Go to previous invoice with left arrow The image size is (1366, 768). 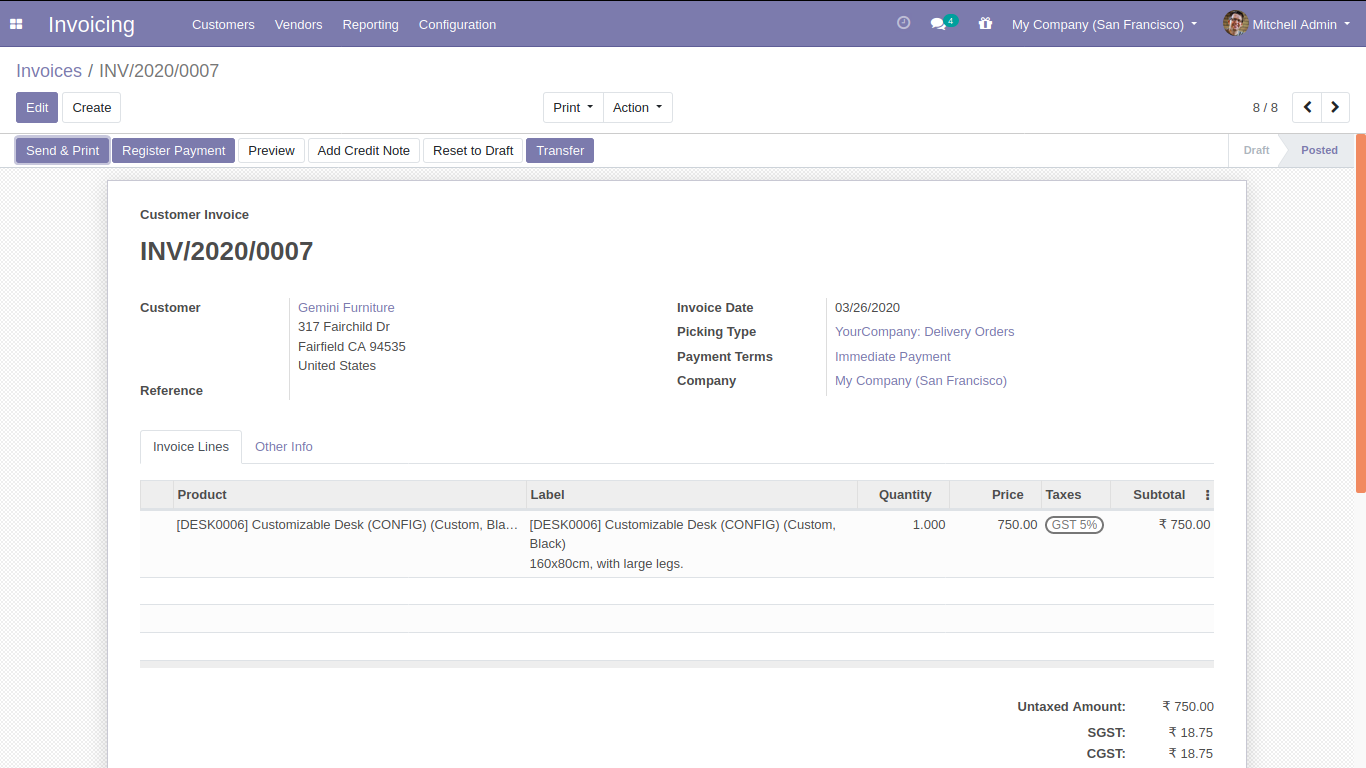(x=1307, y=107)
